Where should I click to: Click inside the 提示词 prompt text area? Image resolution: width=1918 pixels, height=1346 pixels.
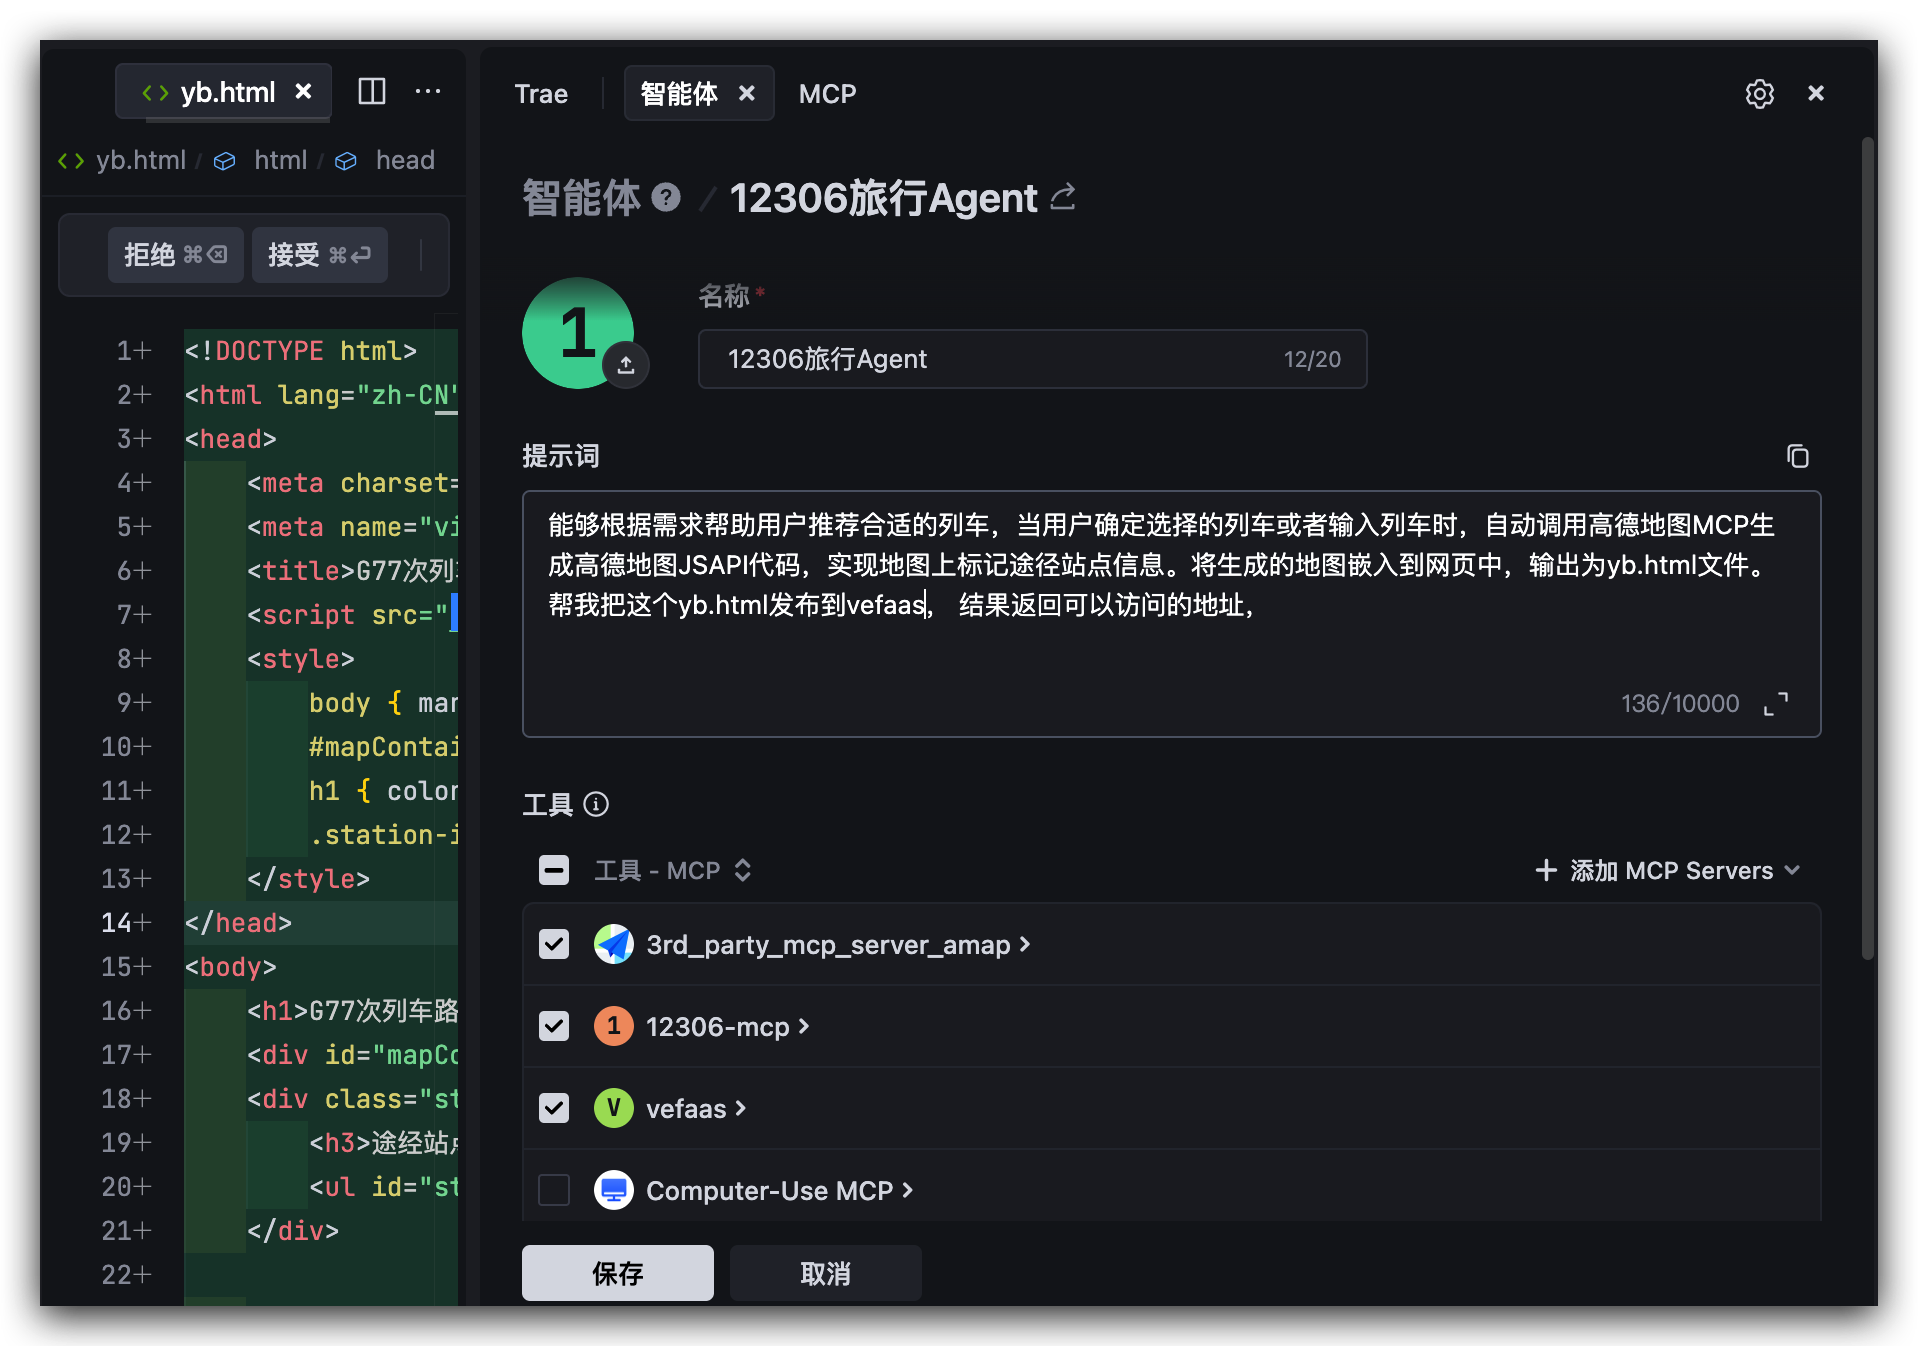coord(1171,614)
